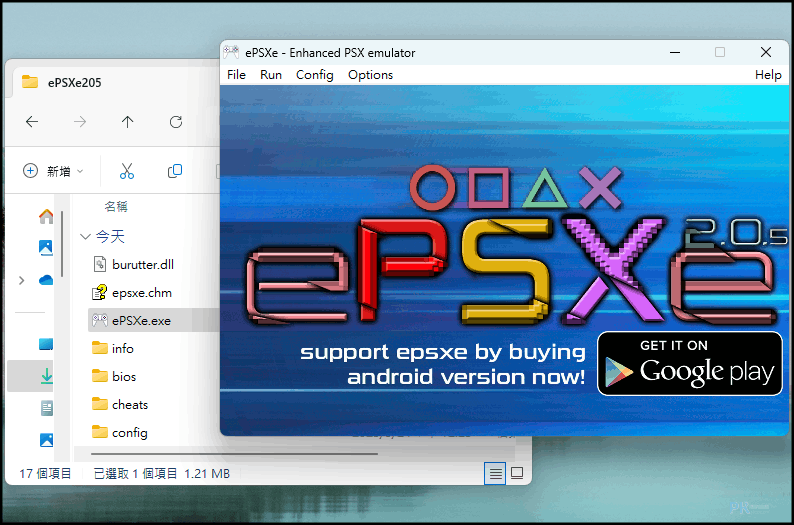Viewport: 794px width, 525px height.
Task: Click the Get it on Google Play badge
Action: [x=690, y=364]
